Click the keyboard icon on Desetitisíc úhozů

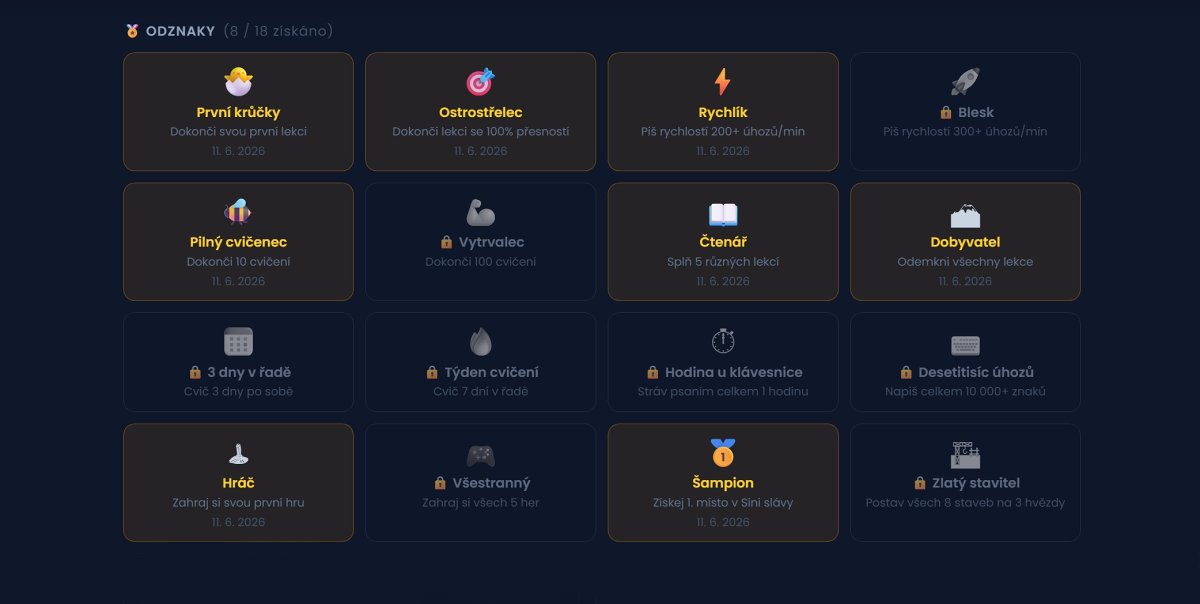pyautogui.click(x=965, y=345)
